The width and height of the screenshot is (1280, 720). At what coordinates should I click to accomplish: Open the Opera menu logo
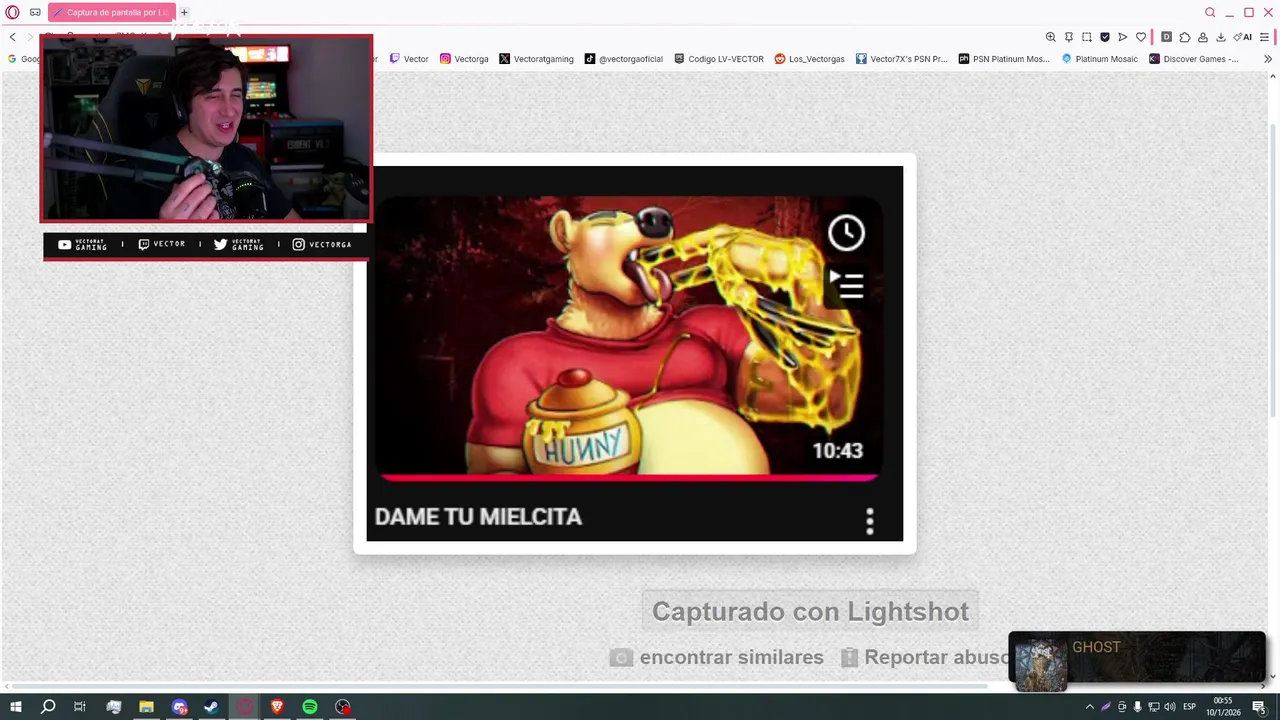[x=12, y=12]
